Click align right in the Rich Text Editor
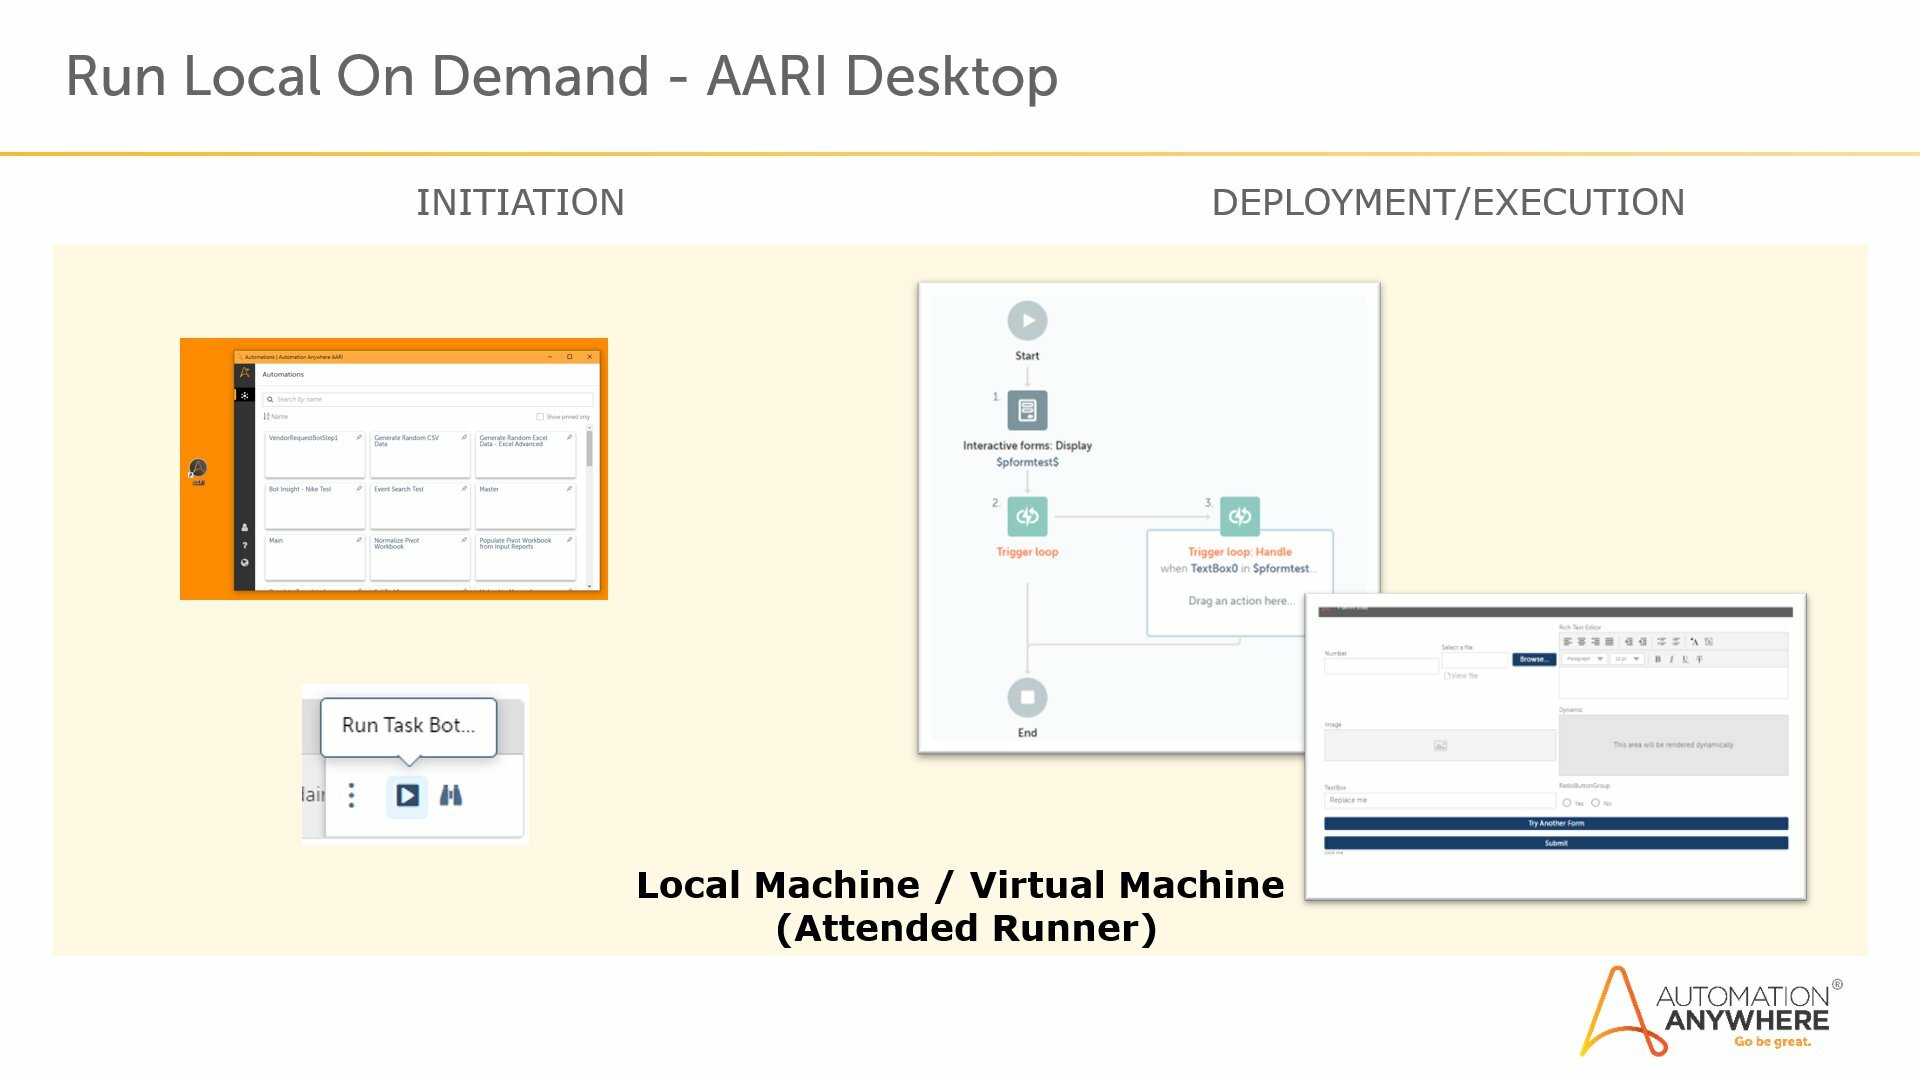The image size is (1920, 1077). coord(1595,642)
